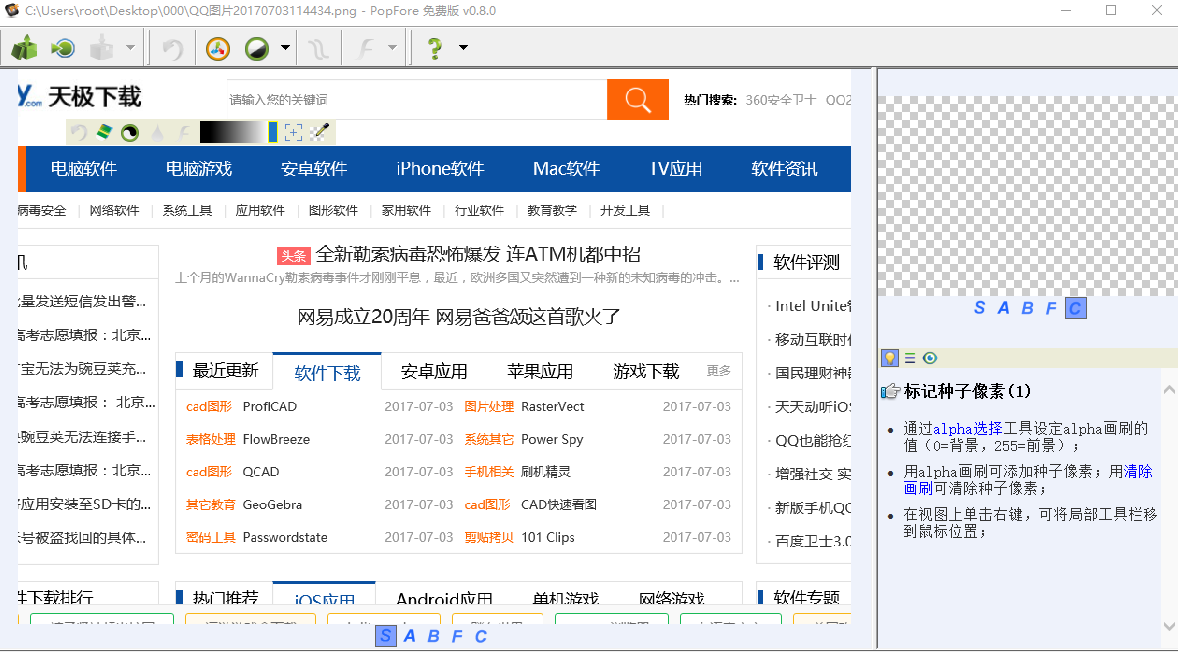The image size is (1178, 652).
Task: Click the water drop icon in local toolbar
Action: coord(157,133)
